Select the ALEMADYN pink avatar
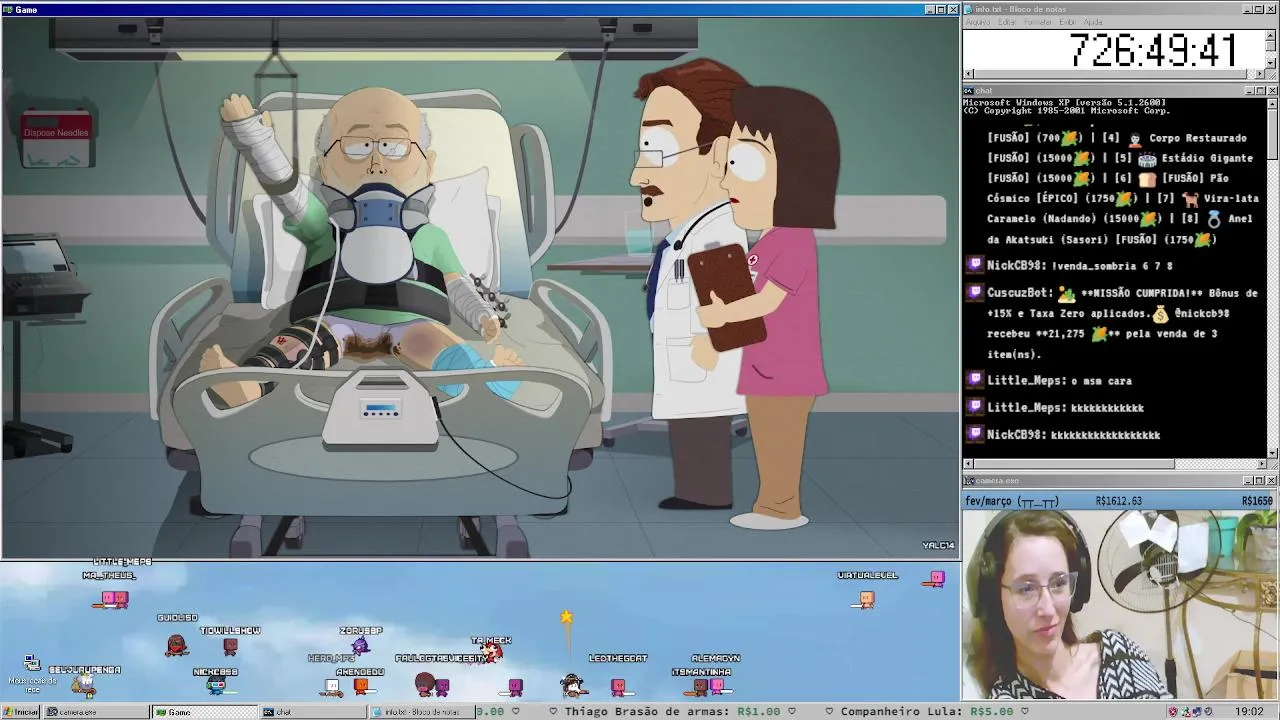Screen dimensions: 1280x720 click(x=717, y=686)
